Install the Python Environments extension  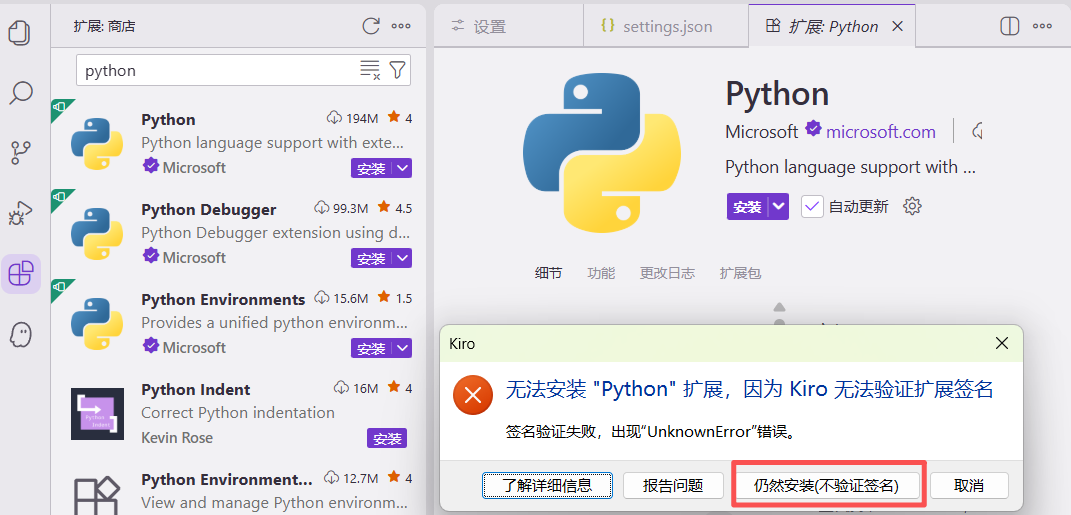coord(372,348)
